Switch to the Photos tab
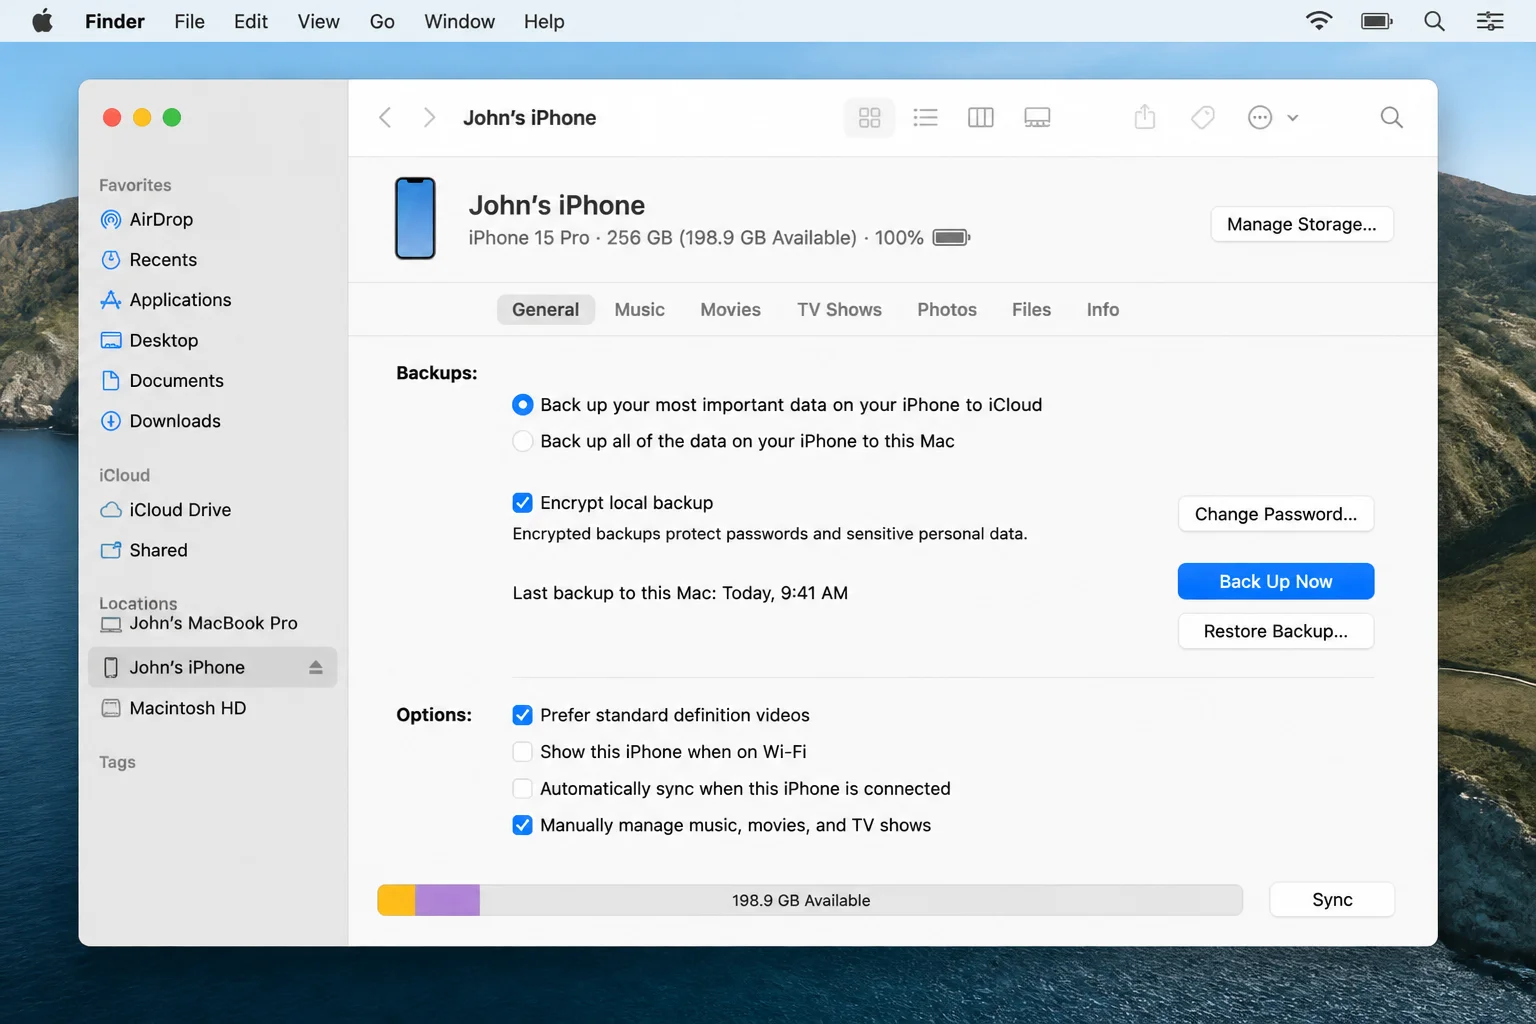The width and height of the screenshot is (1536, 1024). (x=947, y=310)
